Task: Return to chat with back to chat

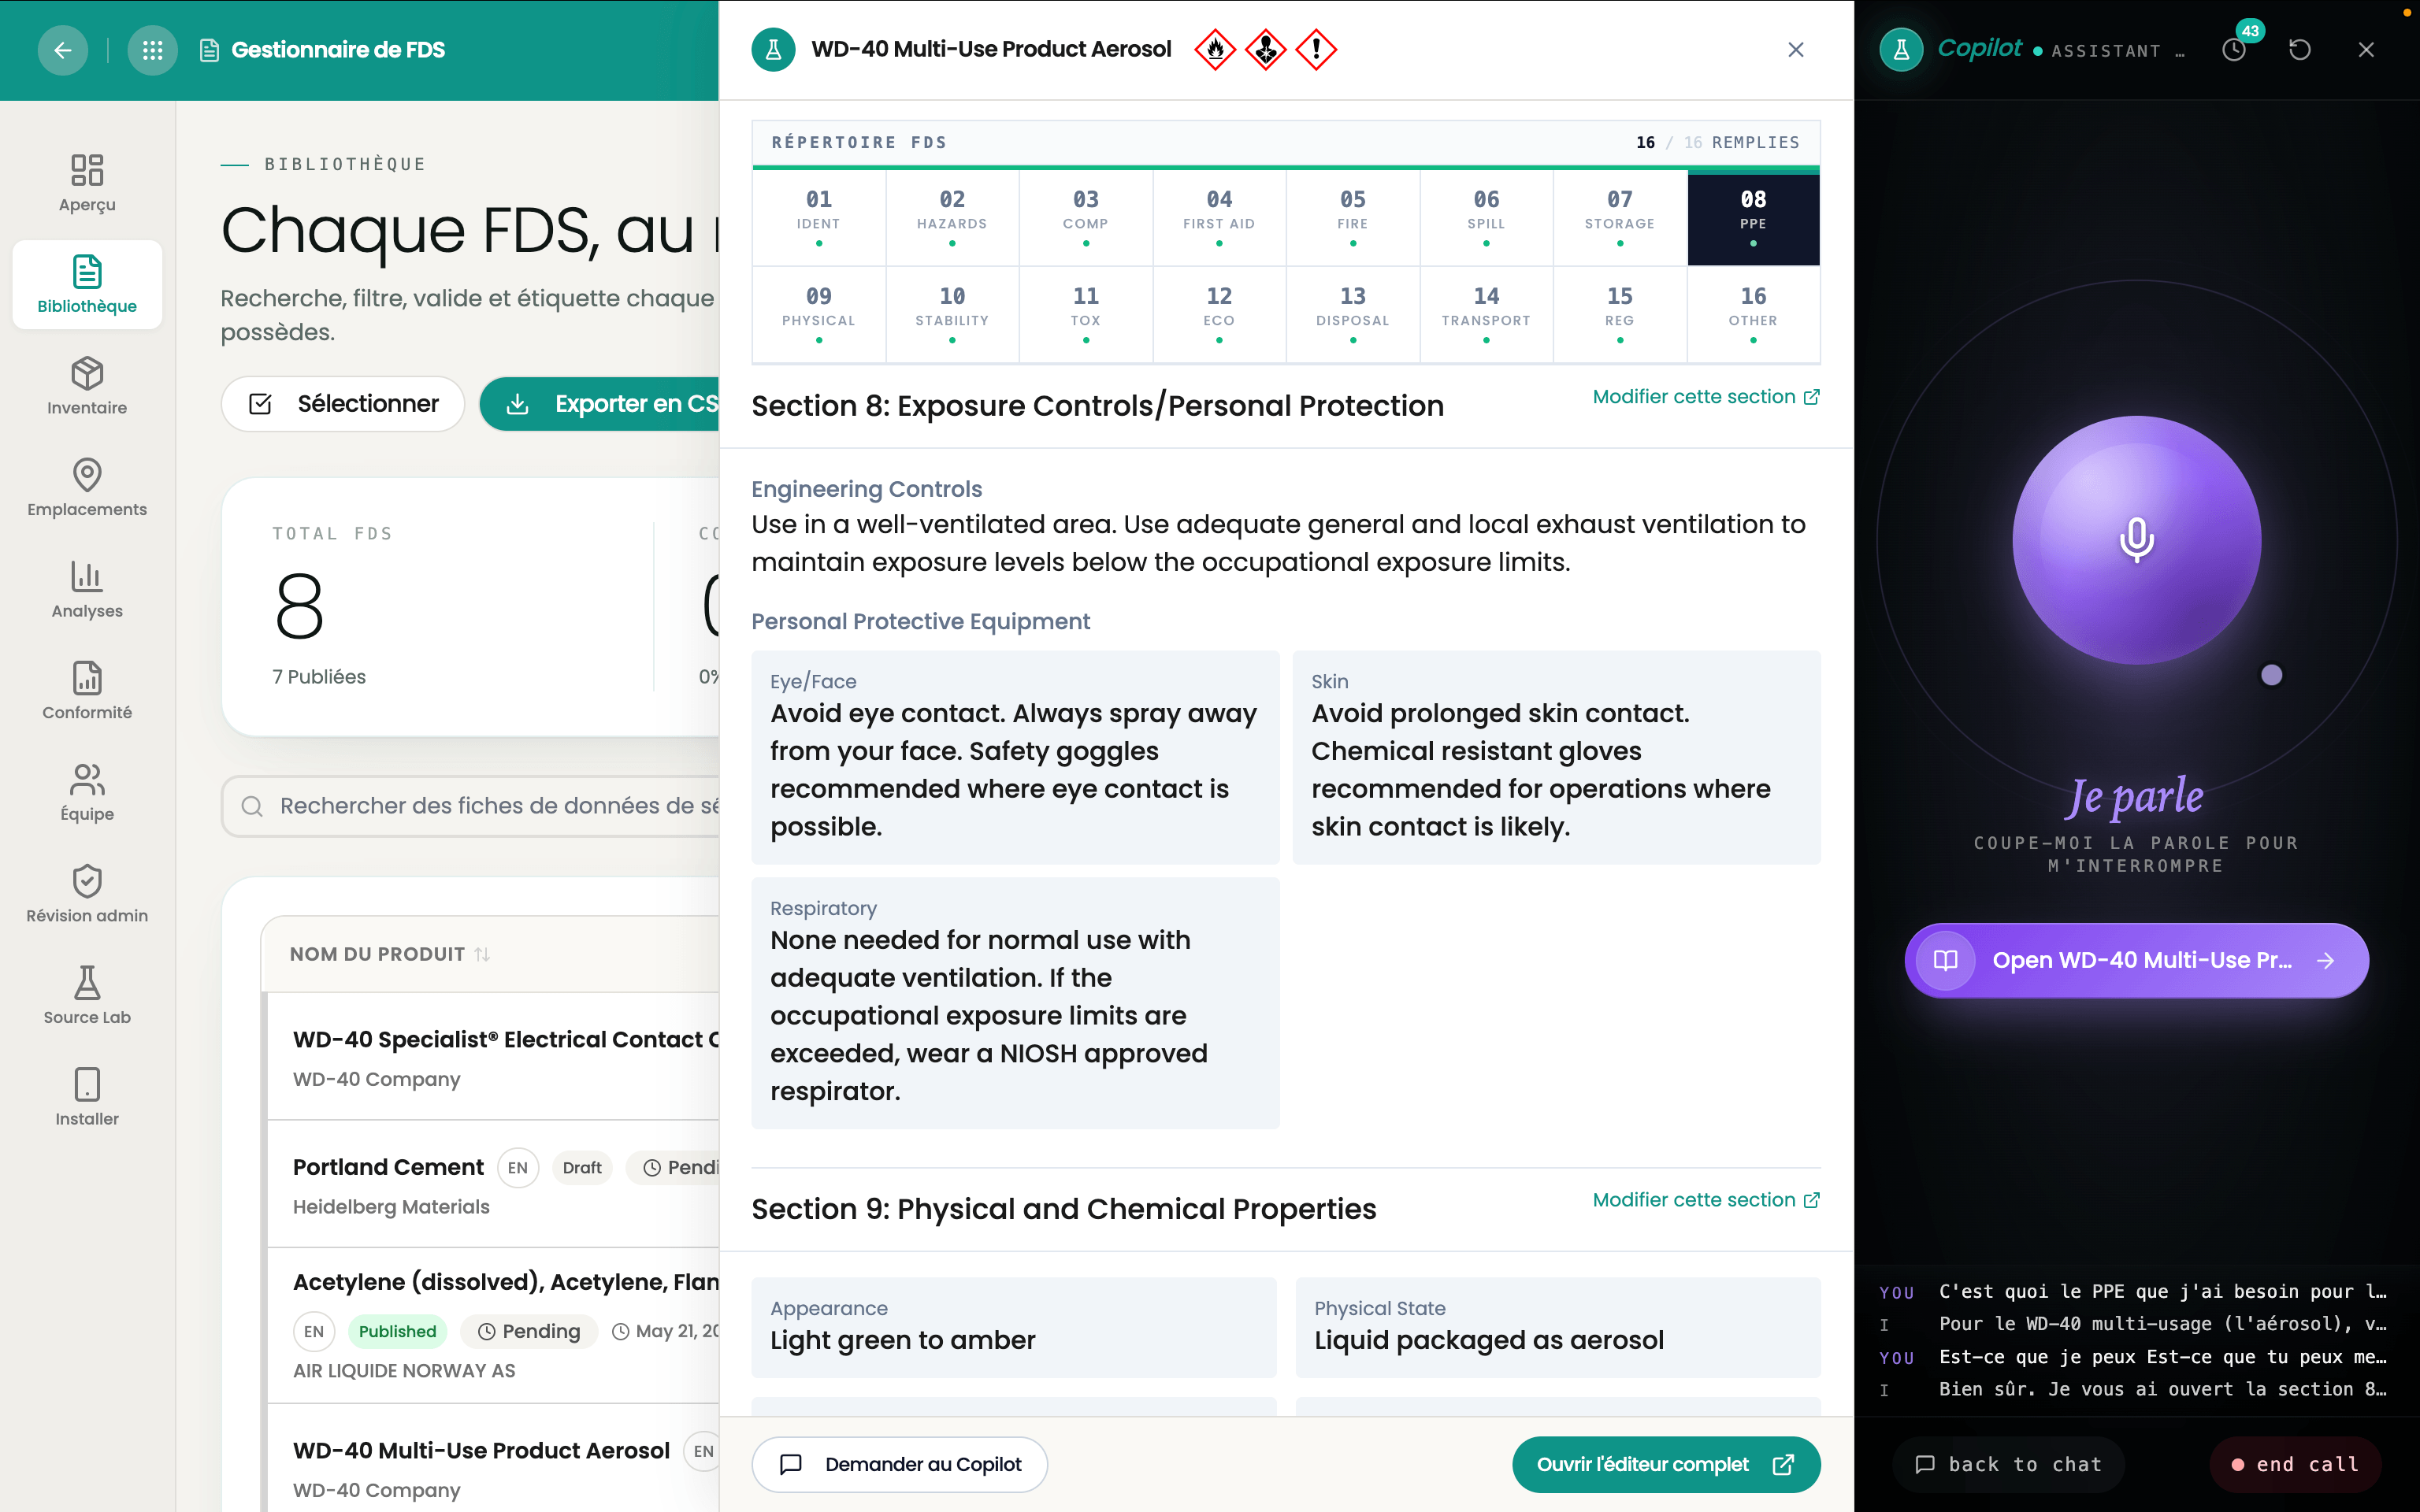Action: pos(2008,1464)
